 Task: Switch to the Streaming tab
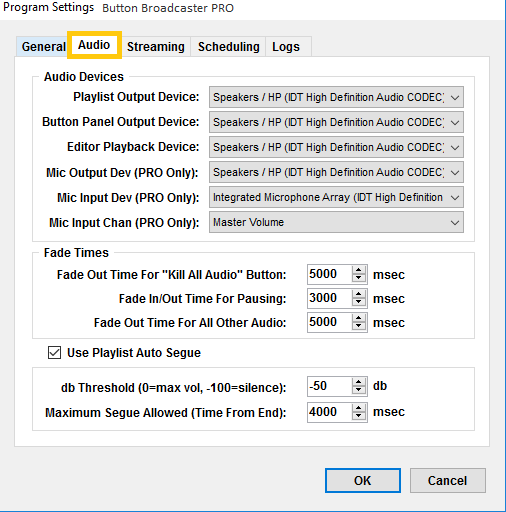pyautogui.click(x=156, y=47)
